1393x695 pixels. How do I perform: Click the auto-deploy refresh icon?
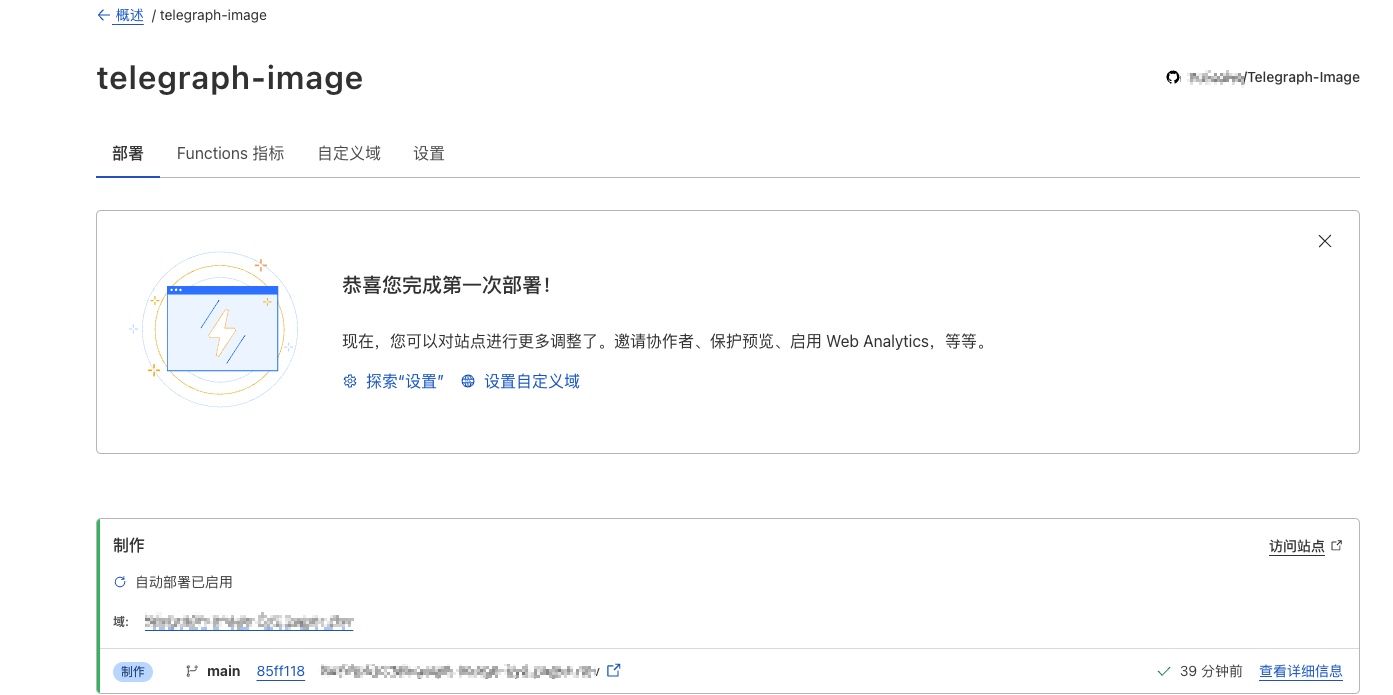coord(120,582)
